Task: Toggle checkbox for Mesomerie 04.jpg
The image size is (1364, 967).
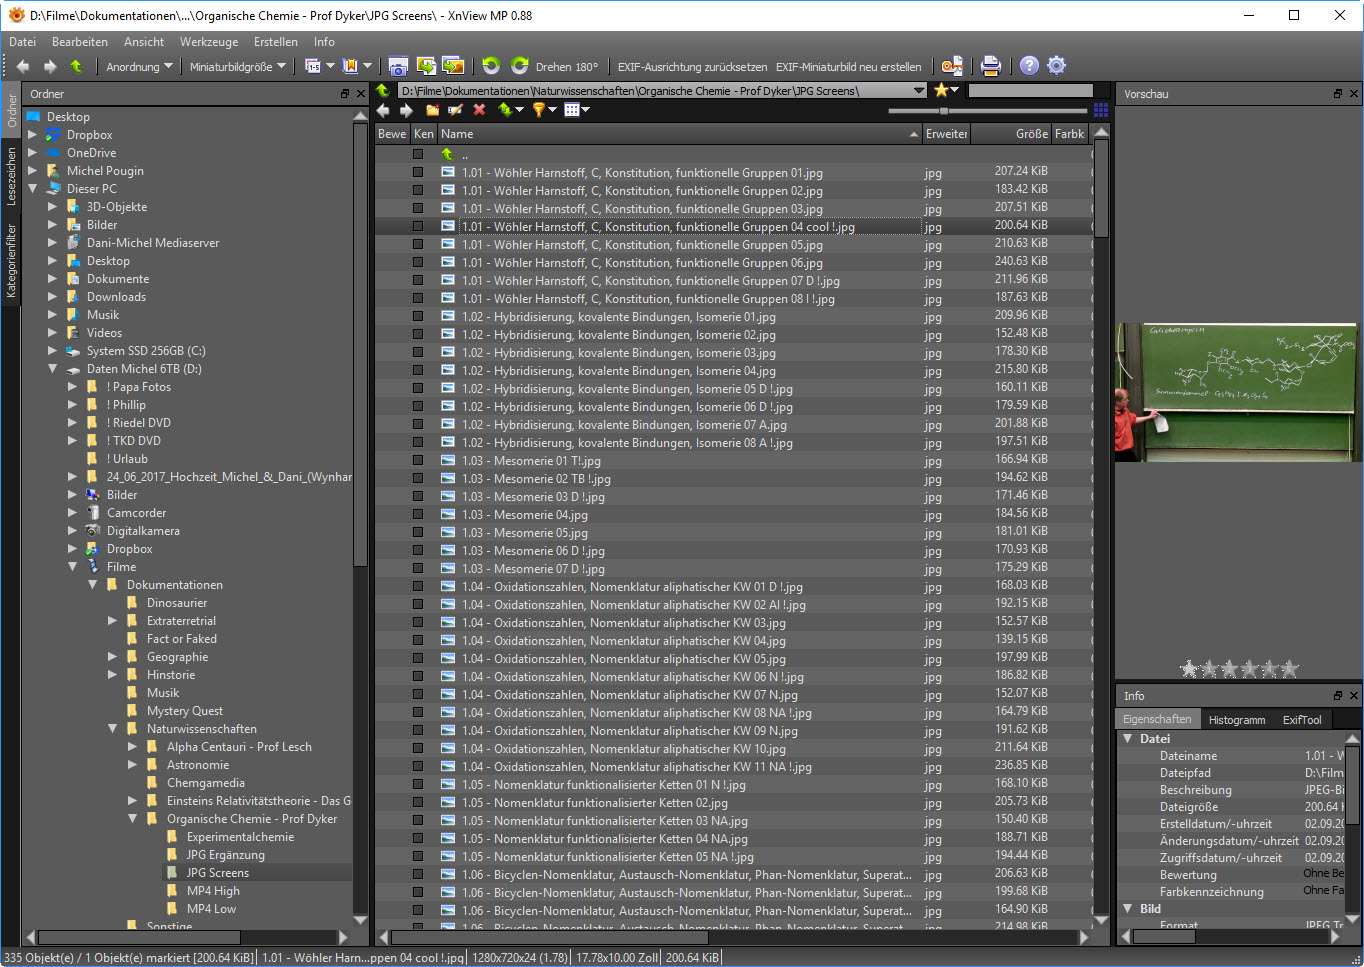Action: click(x=418, y=514)
